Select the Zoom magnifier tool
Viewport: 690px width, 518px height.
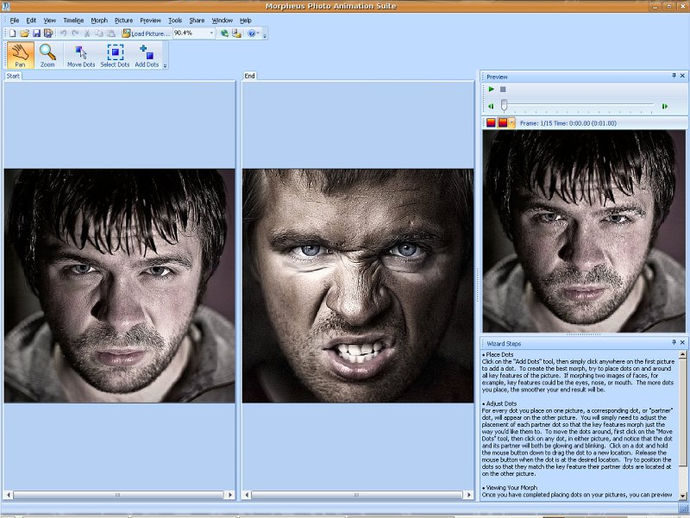pyautogui.click(x=48, y=55)
